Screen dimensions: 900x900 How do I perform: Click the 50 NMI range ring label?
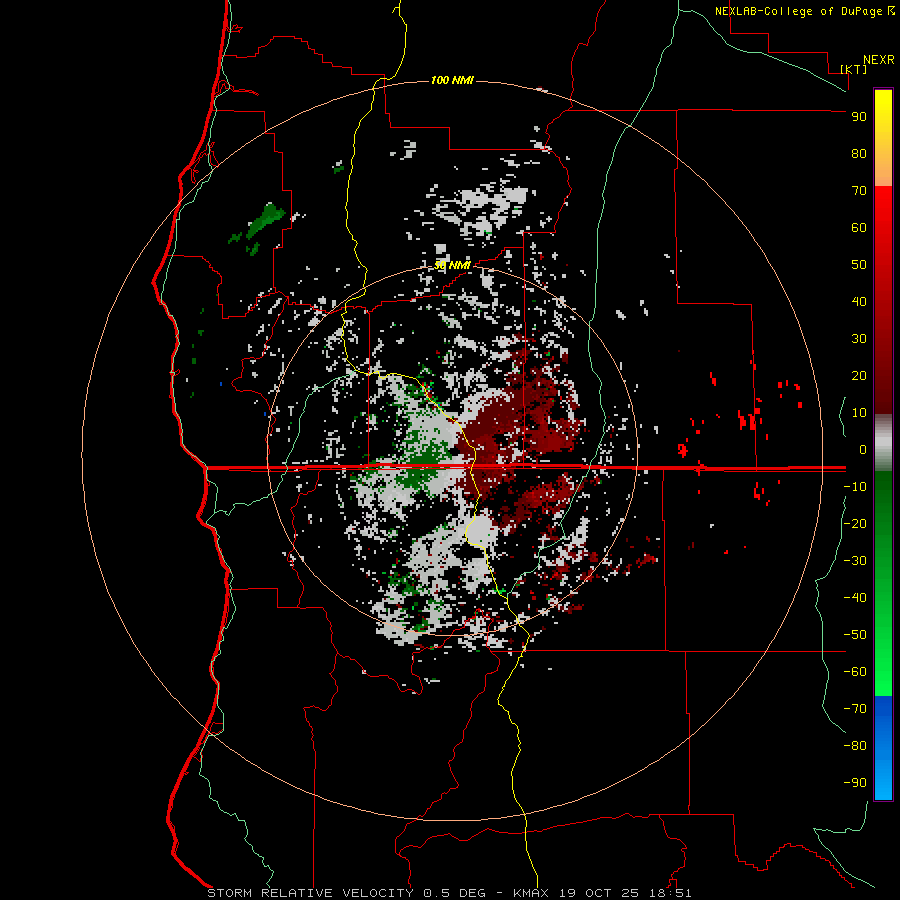coord(452,265)
